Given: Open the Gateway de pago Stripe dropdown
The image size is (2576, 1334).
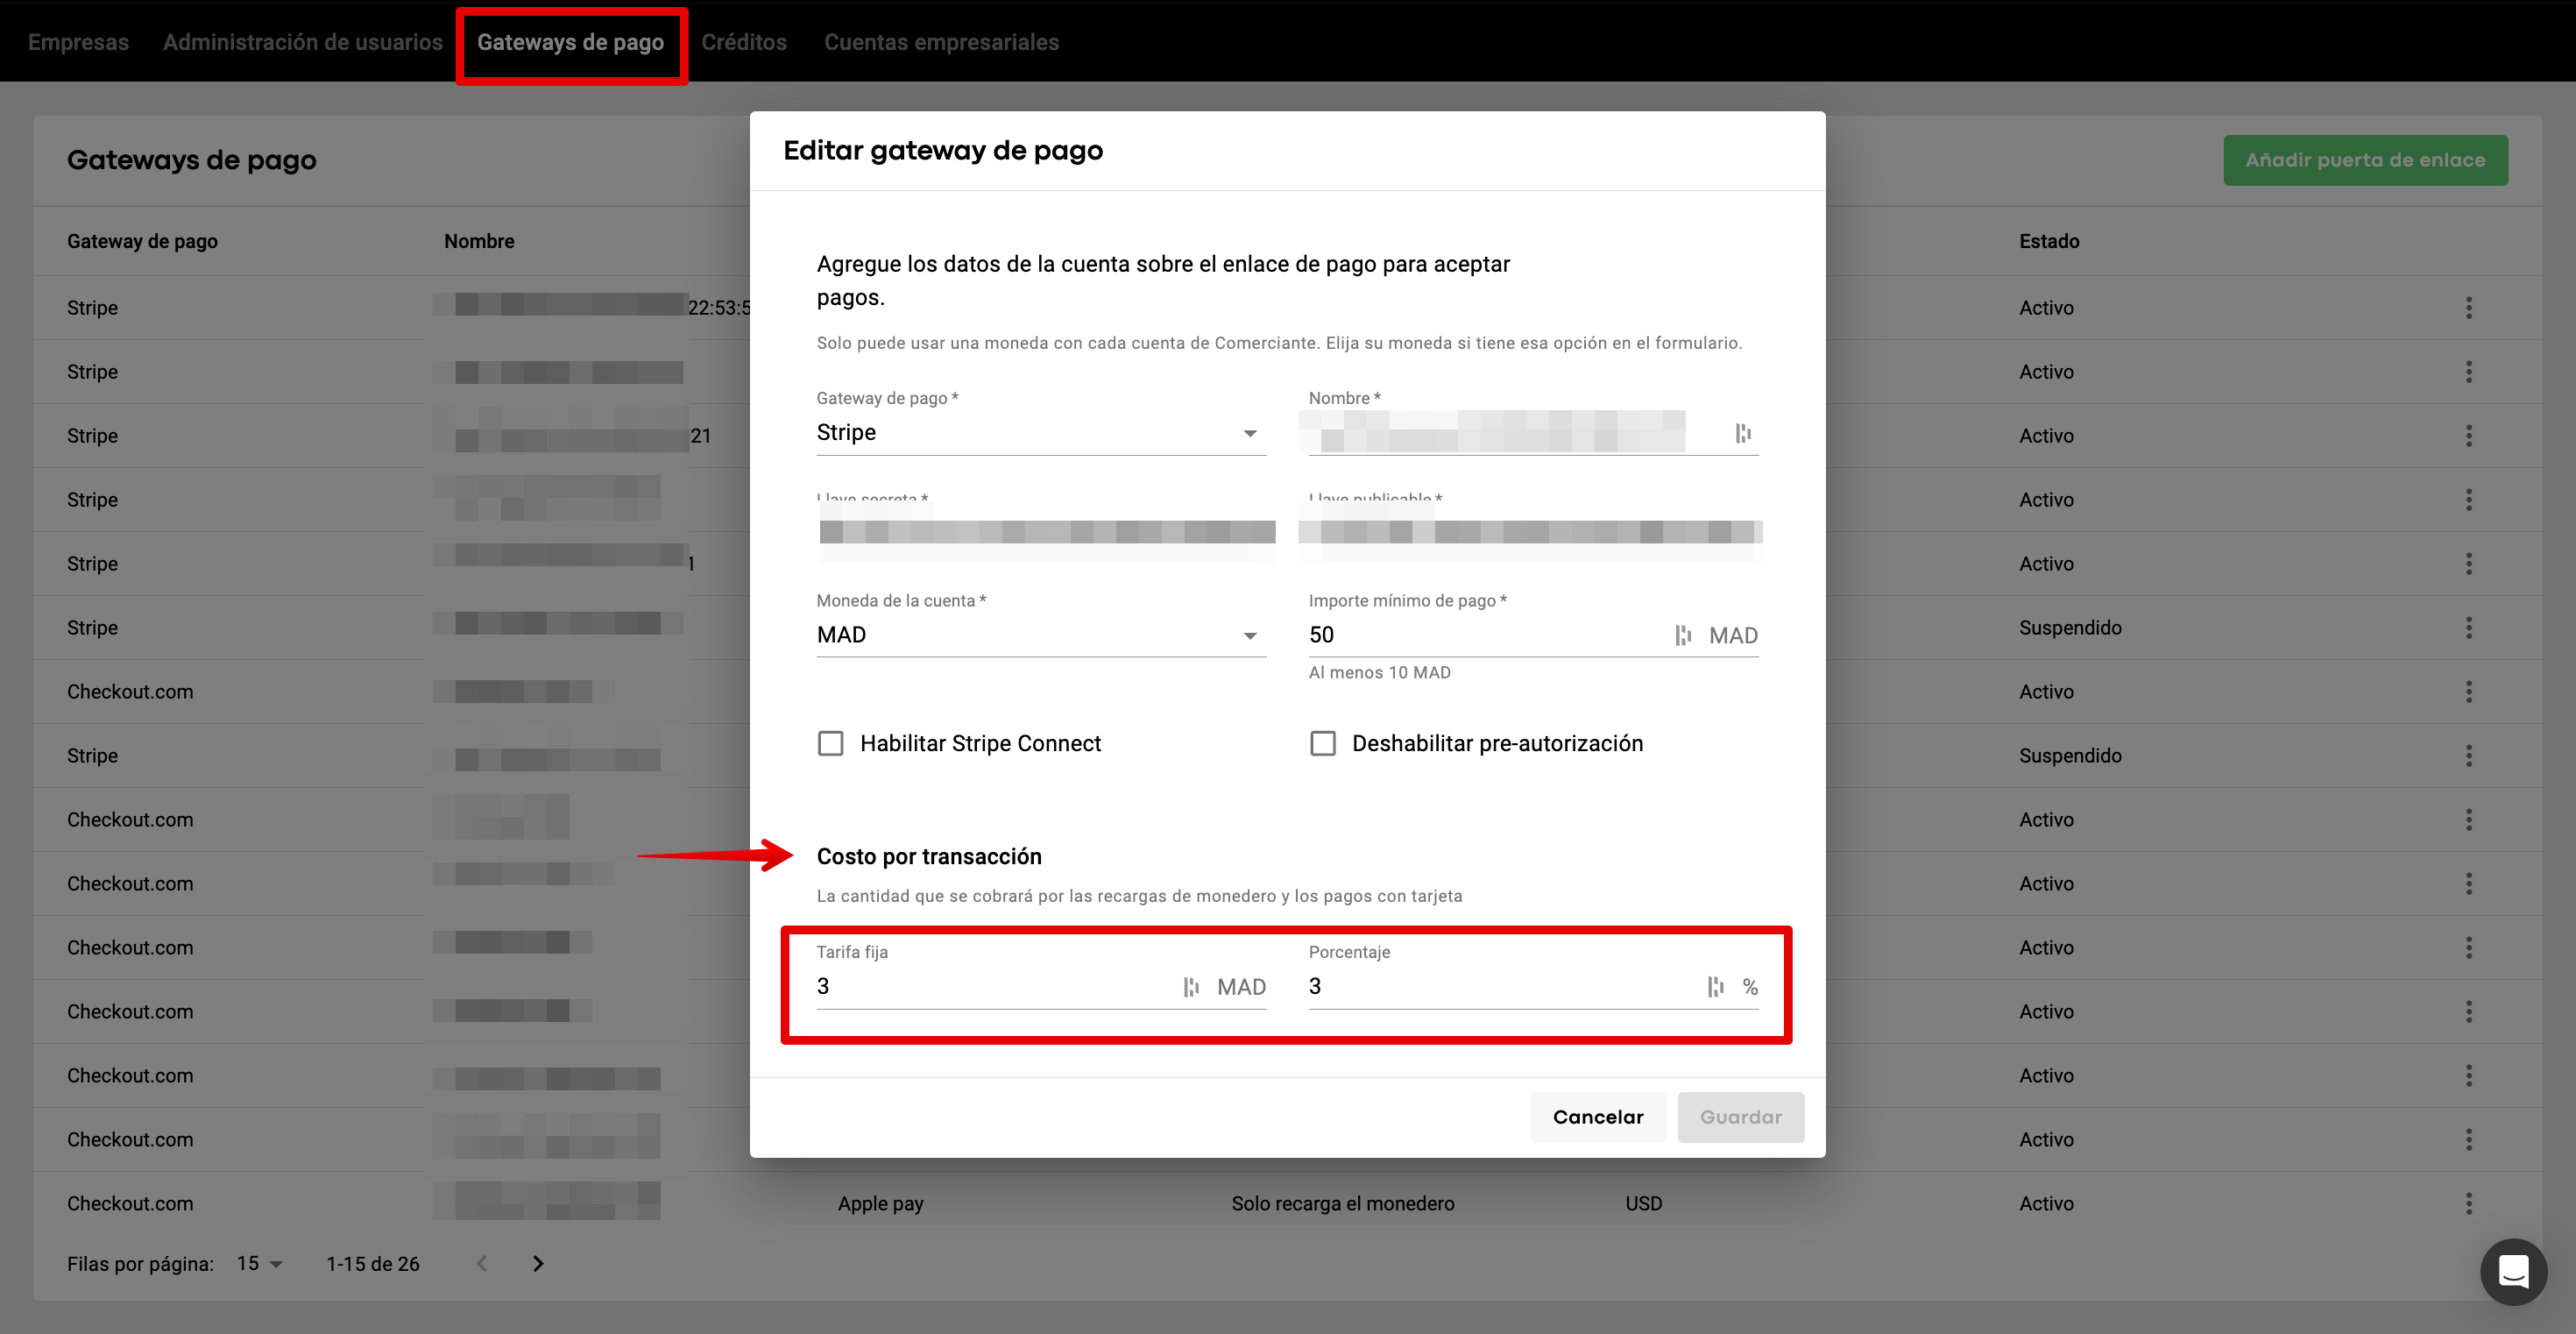Looking at the screenshot, I should (x=1040, y=433).
